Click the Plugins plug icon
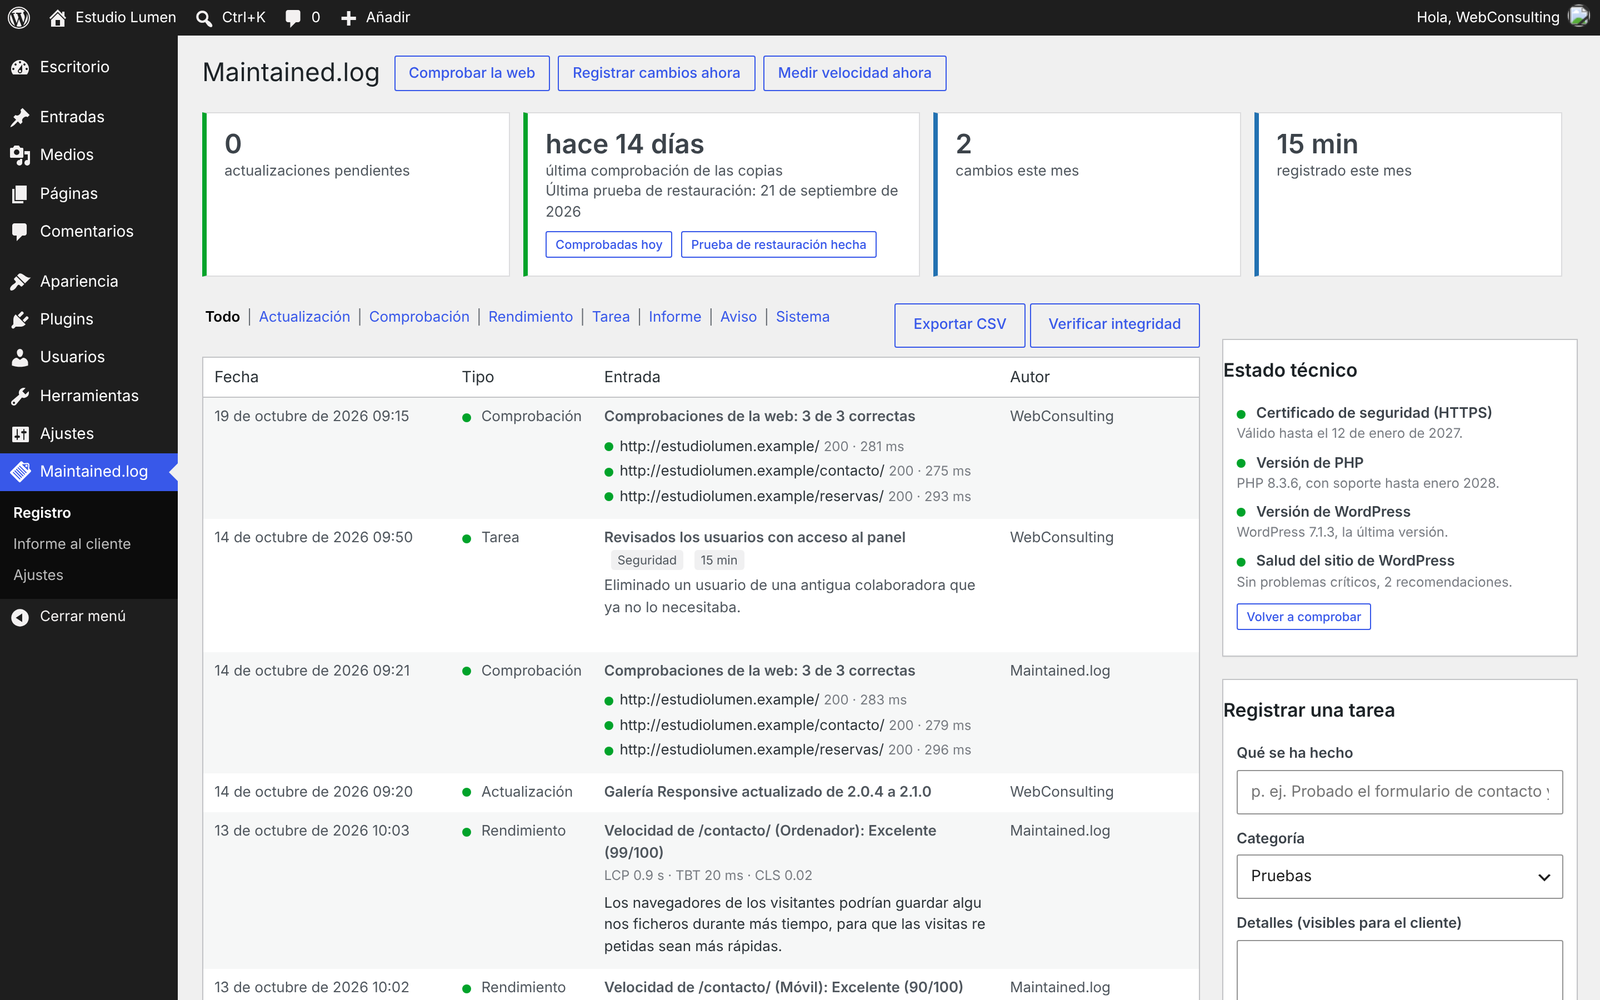The height and width of the screenshot is (1000, 1600). click(x=20, y=319)
